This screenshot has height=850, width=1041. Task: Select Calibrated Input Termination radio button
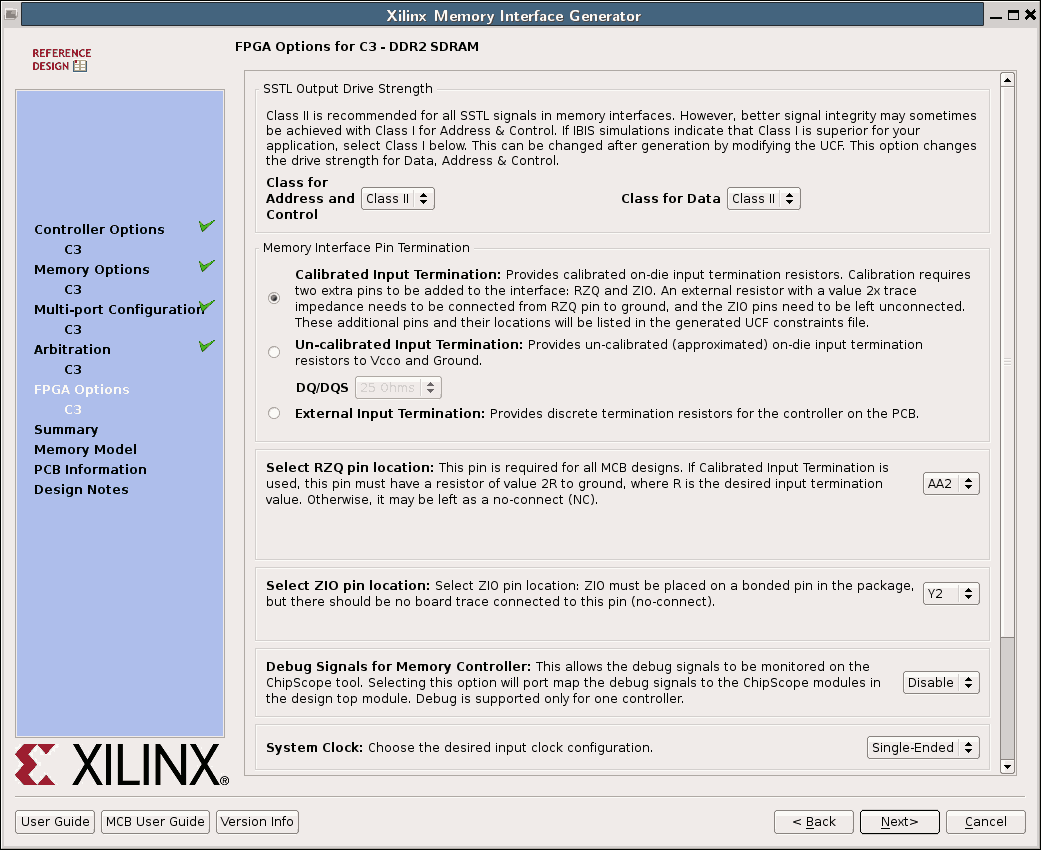[x=274, y=298]
